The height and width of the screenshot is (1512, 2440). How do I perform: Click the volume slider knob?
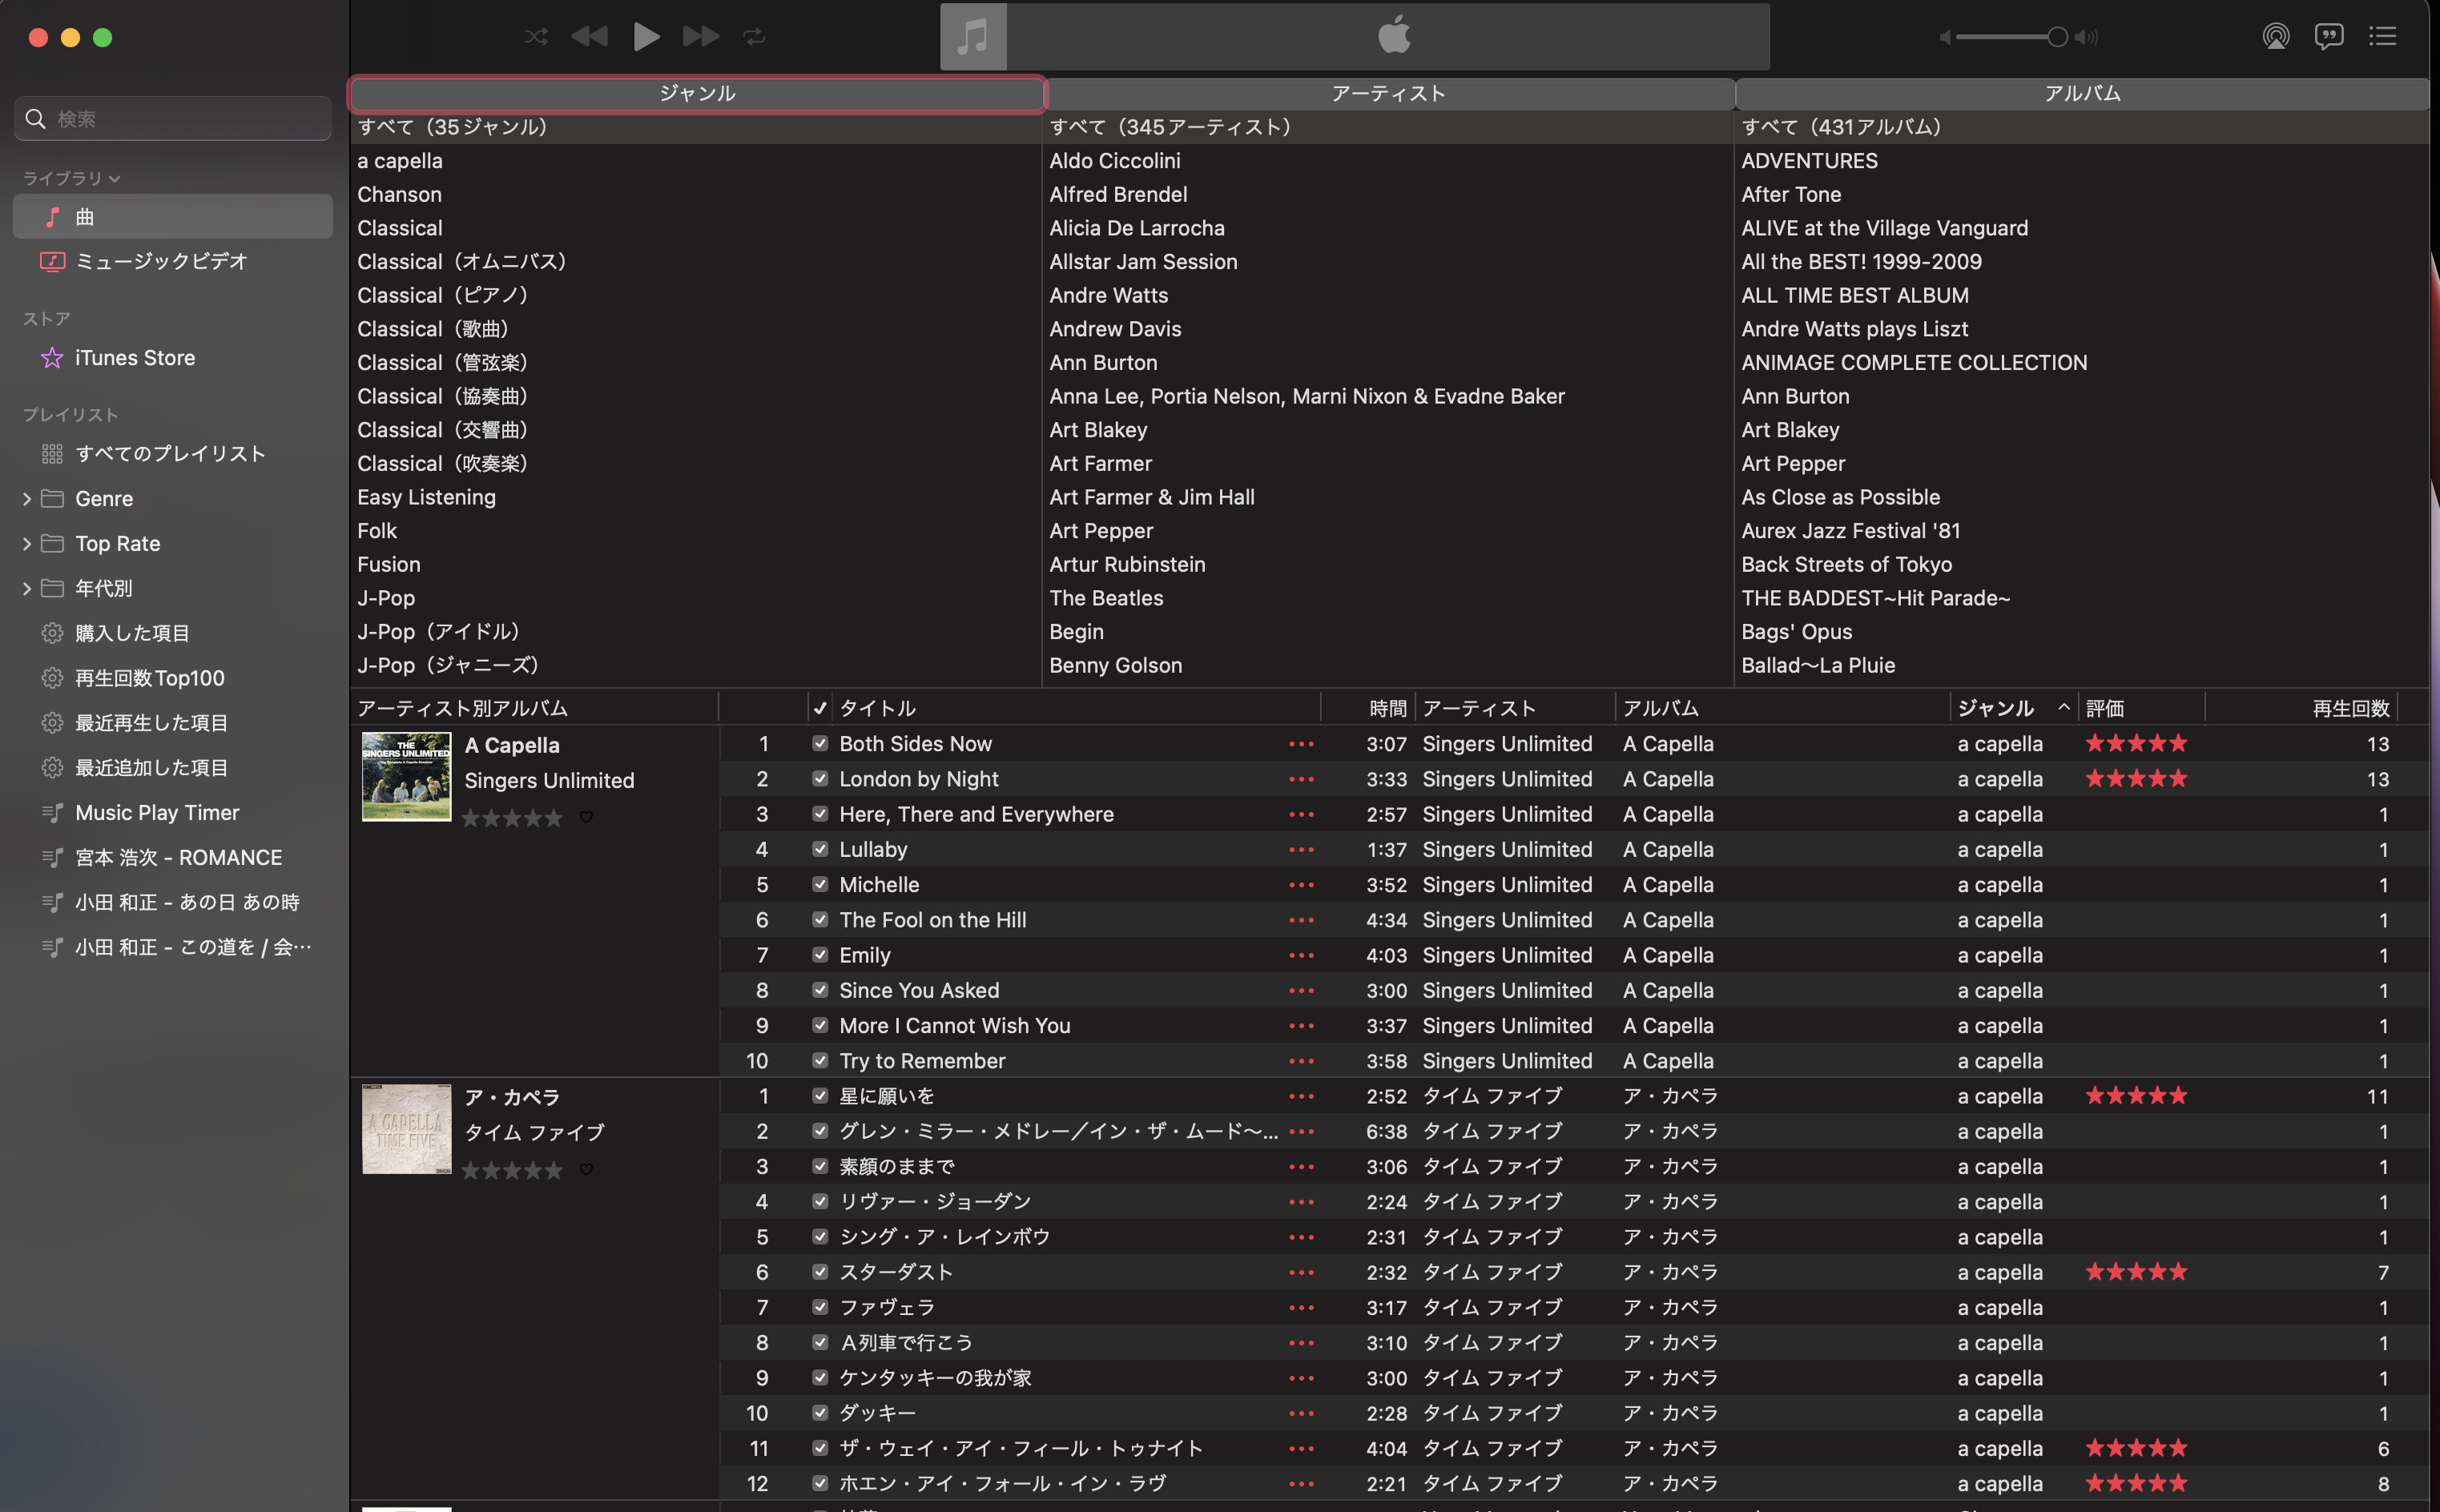point(2057,37)
